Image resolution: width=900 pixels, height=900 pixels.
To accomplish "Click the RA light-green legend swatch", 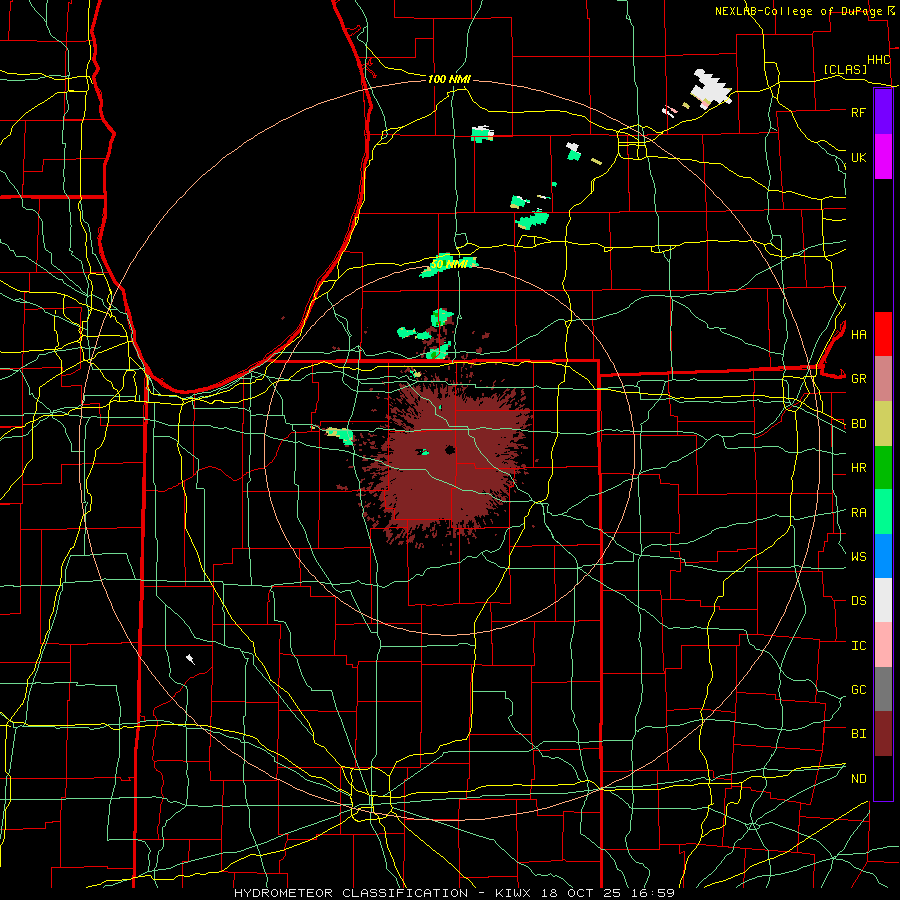I will tap(883, 512).
